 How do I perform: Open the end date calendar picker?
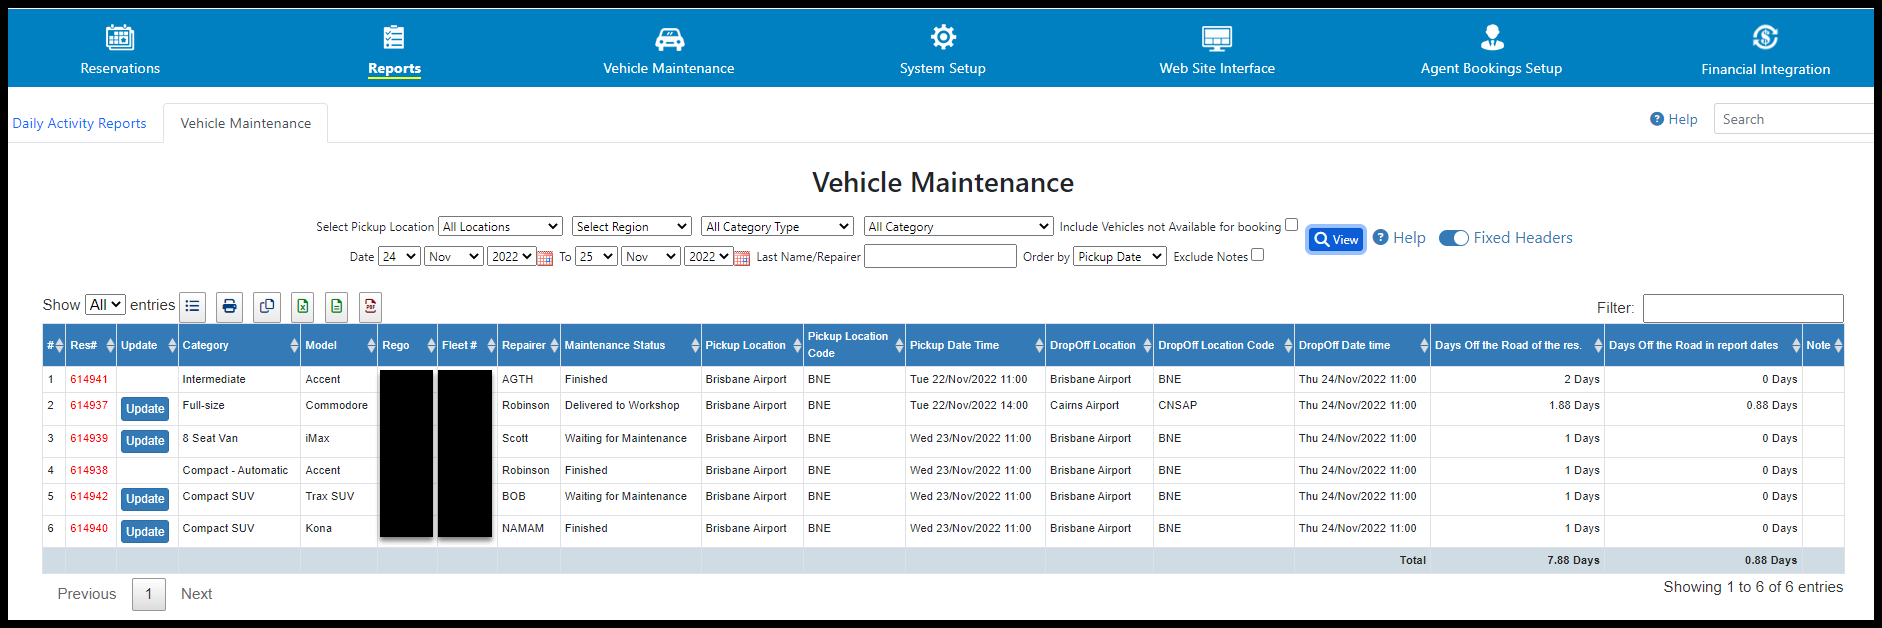(742, 258)
